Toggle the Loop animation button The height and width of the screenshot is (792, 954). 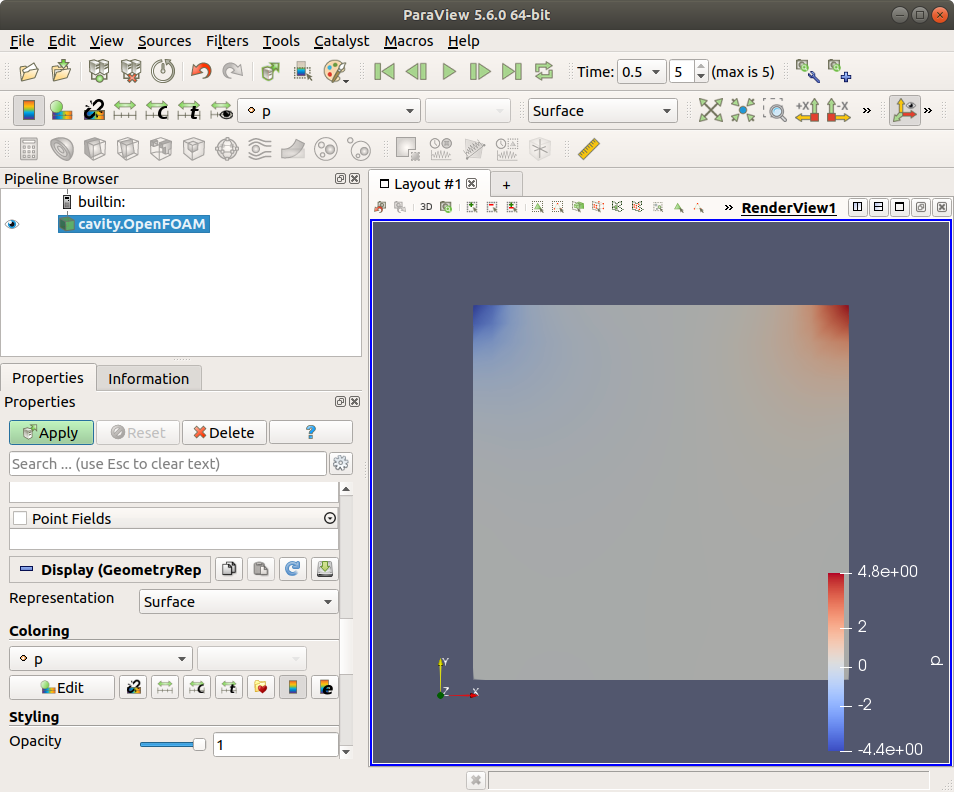(x=543, y=71)
